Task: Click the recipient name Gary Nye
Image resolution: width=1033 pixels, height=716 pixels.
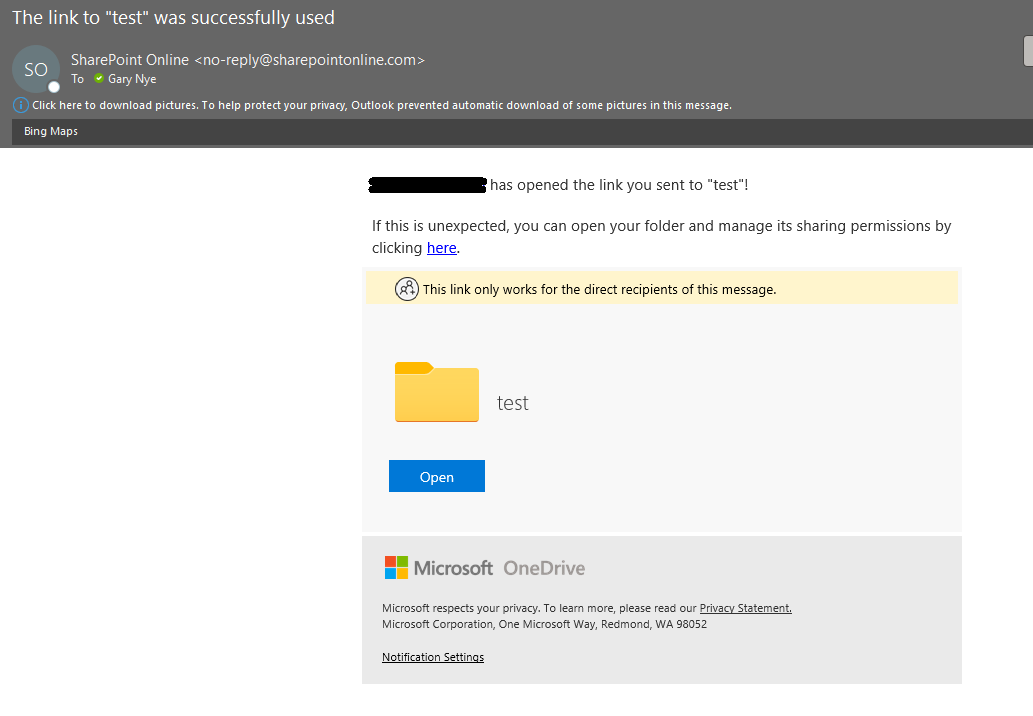Action: tap(132, 79)
